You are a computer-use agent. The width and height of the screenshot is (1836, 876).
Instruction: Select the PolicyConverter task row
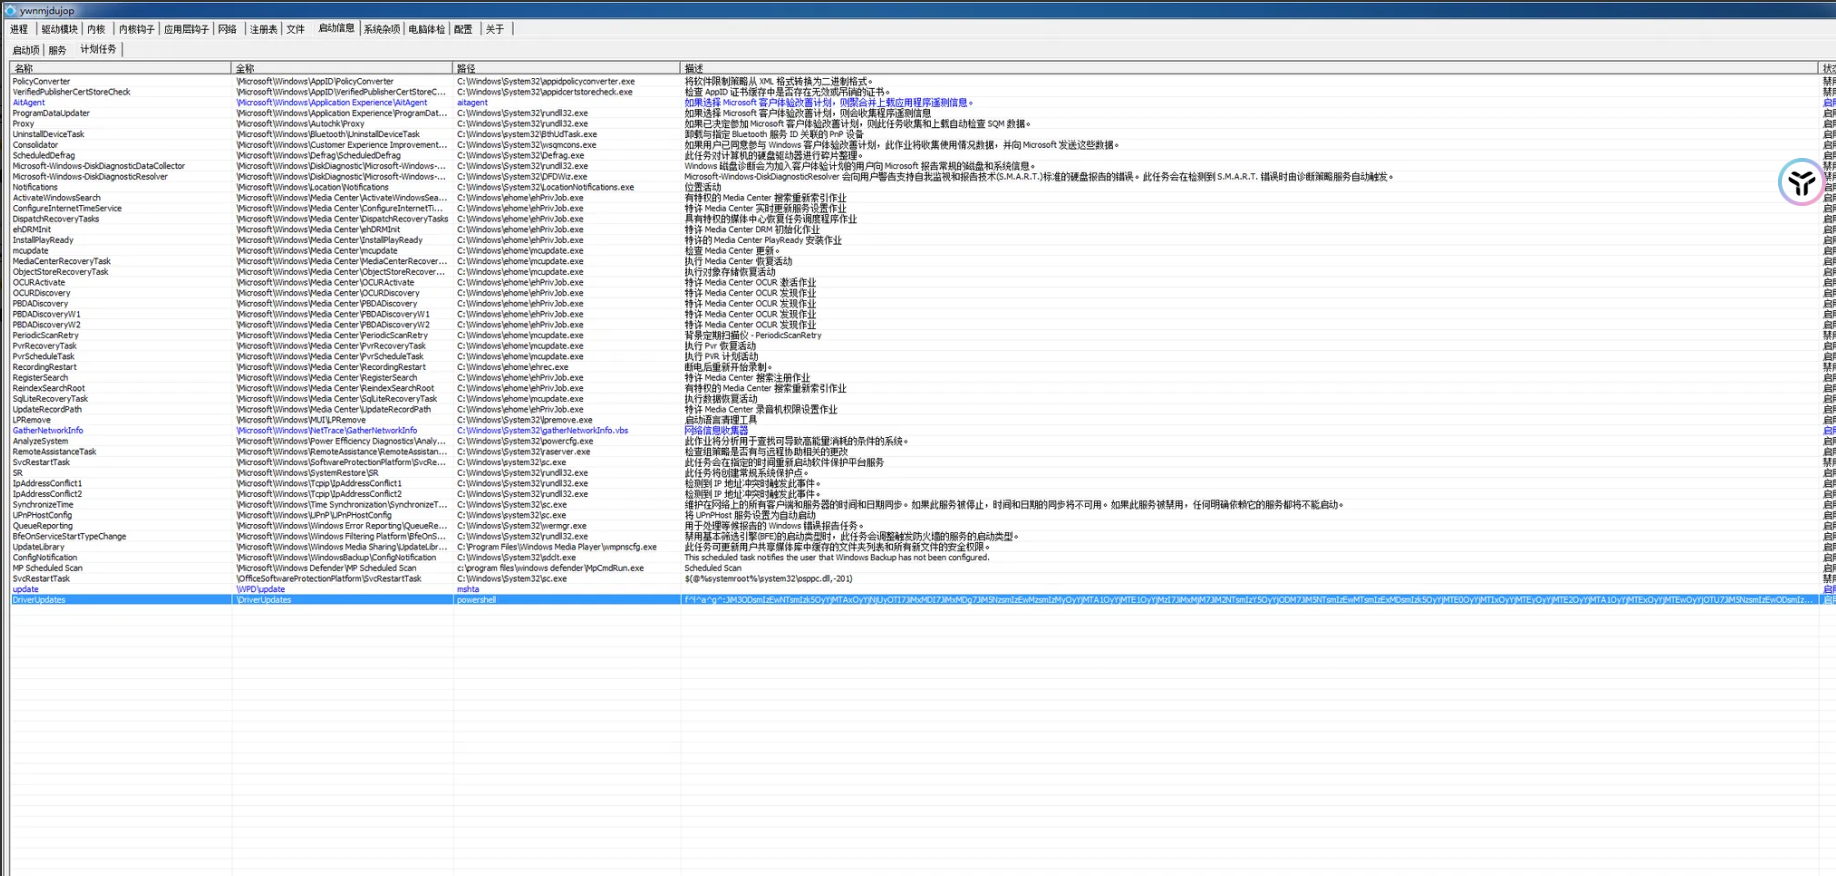pyautogui.click(x=922, y=81)
